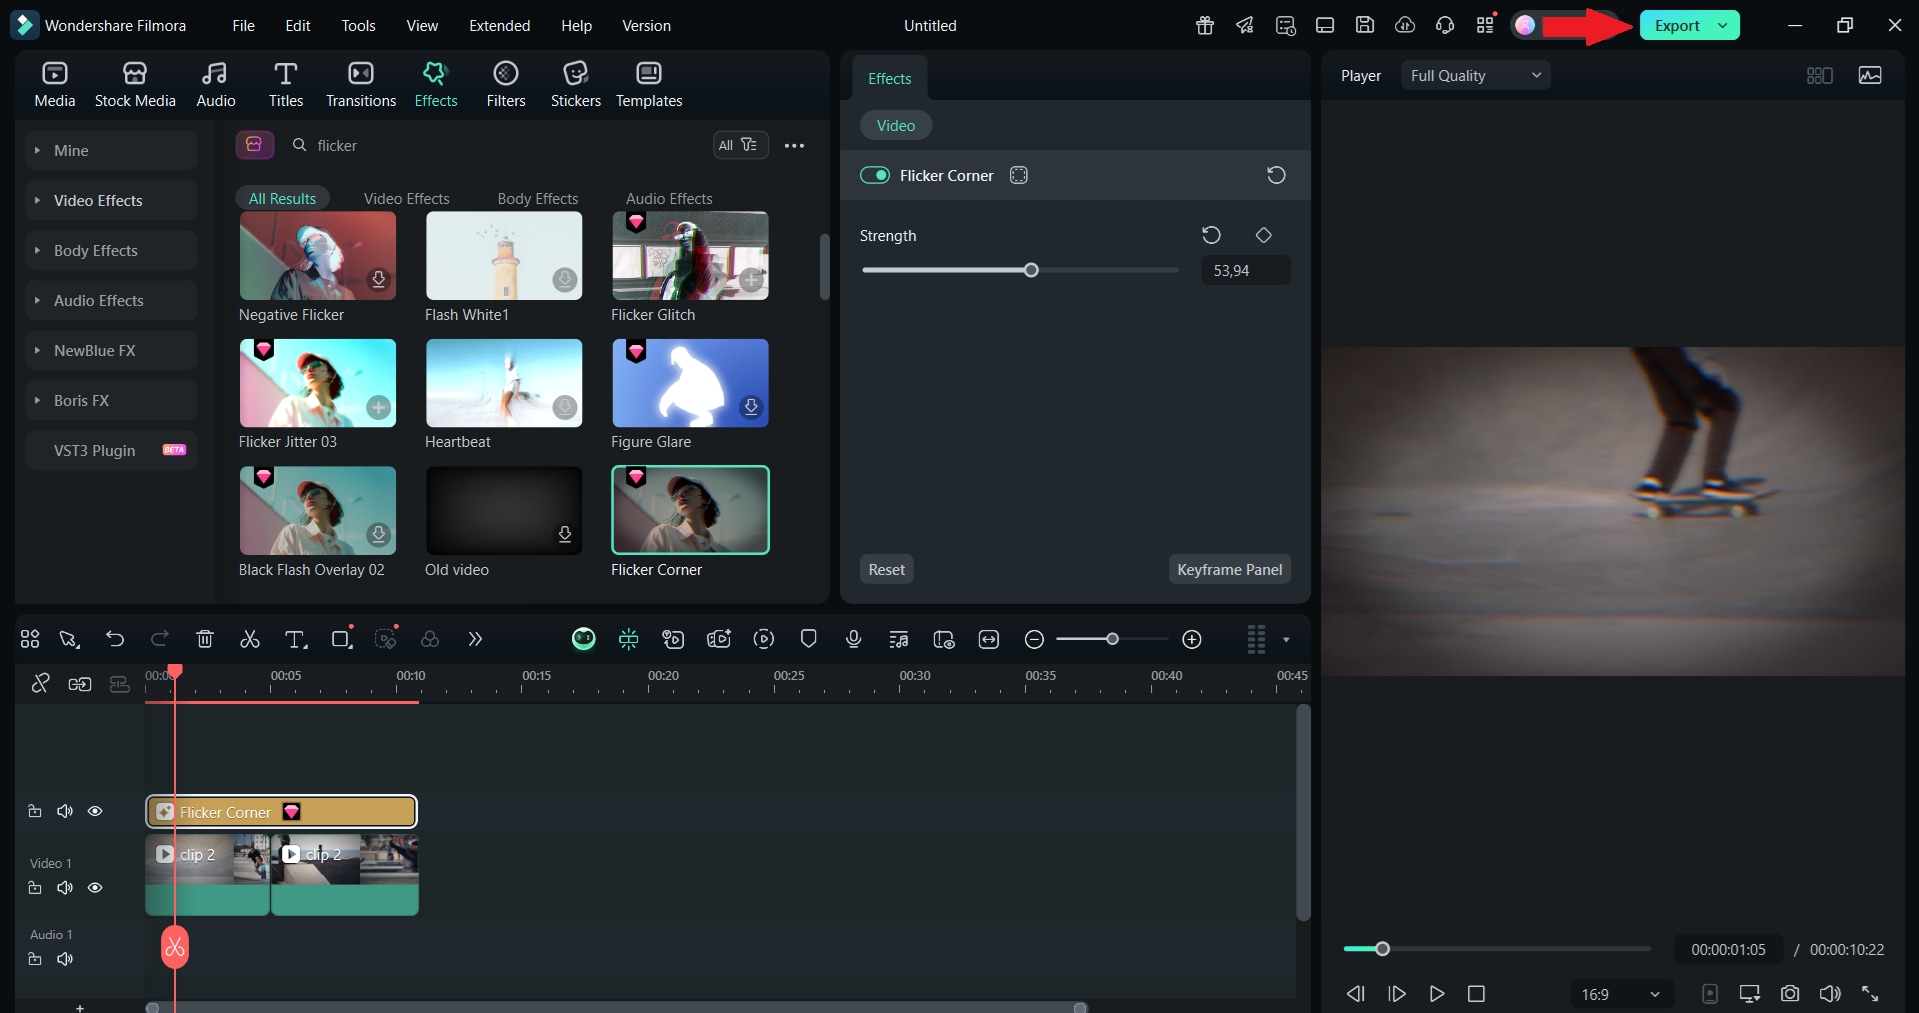The height and width of the screenshot is (1013, 1919).
Task: Click the Undo icon in the timeline toolbar
Action: pyautogui.click(x=115, y=639)
